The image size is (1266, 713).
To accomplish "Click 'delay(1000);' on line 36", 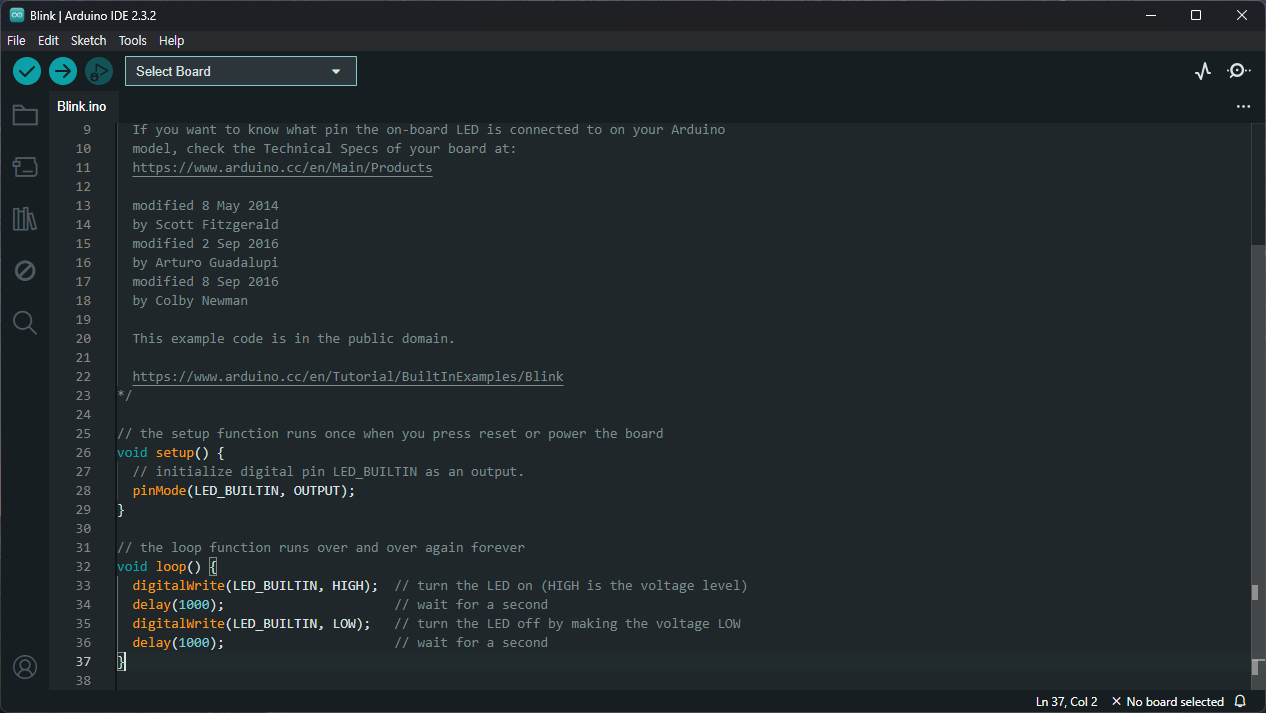I will [x=178, y=643].
